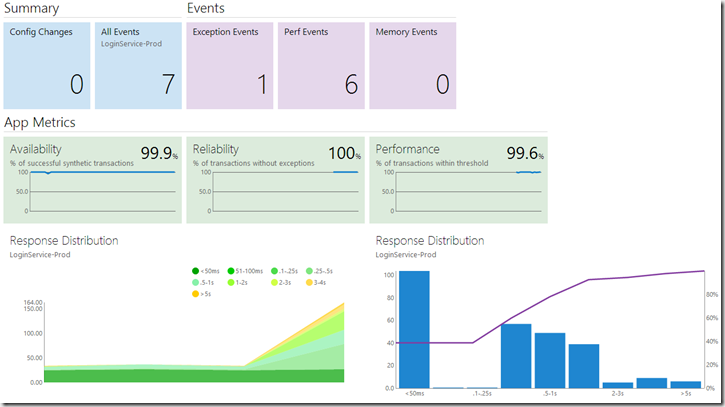The width and height of the screenshot is (725, 407).
Task: Open the Config Changes tile
Action: 47,66
